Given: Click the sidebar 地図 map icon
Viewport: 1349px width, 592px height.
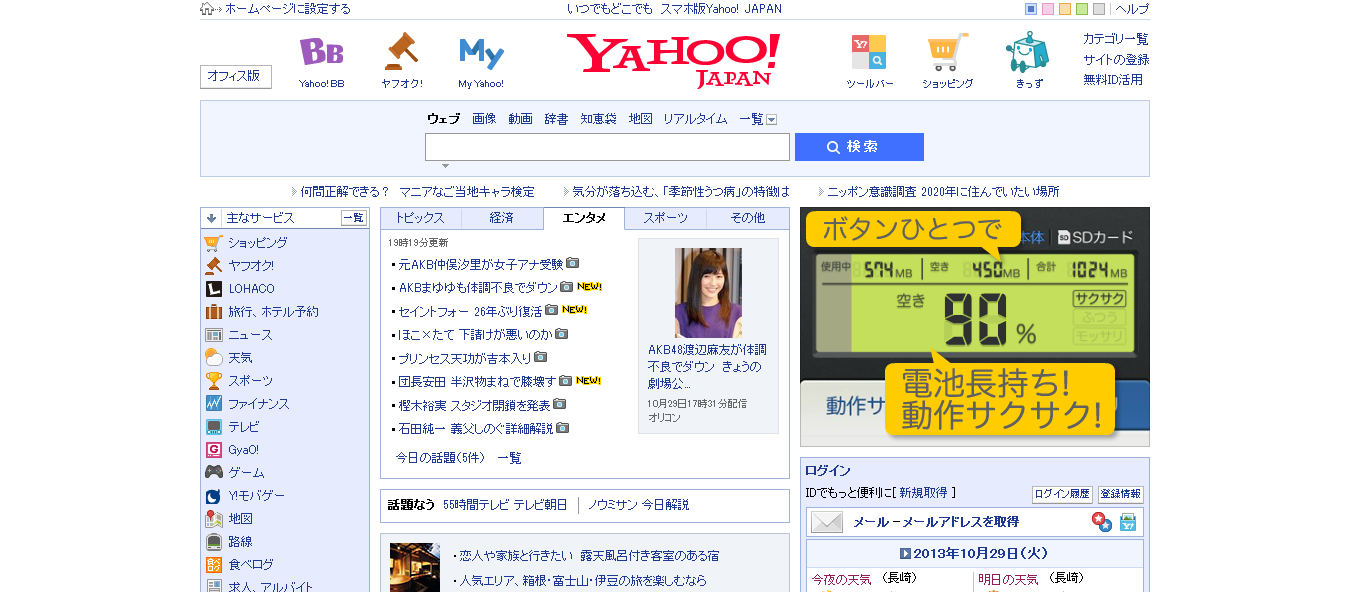Looking at the screenshot, I should click(213, 519).
